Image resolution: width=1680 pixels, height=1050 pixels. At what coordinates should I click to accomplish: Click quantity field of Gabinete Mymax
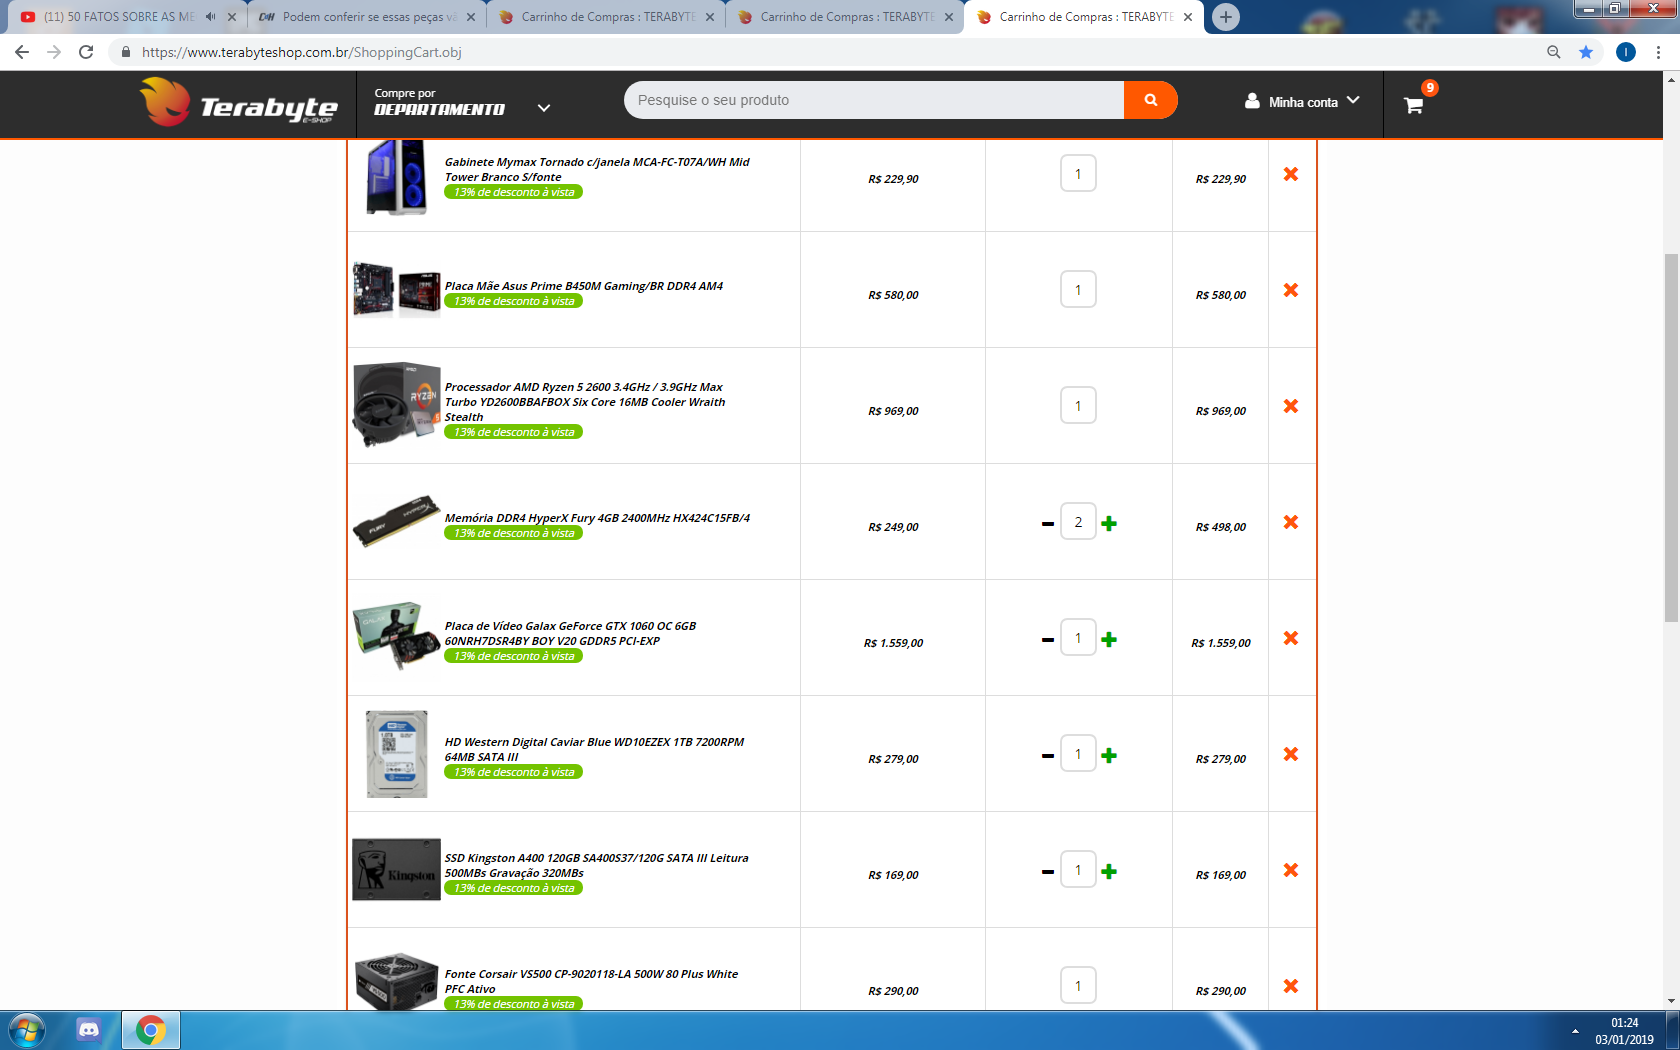pyautogui.click(x=1078, y=173)
